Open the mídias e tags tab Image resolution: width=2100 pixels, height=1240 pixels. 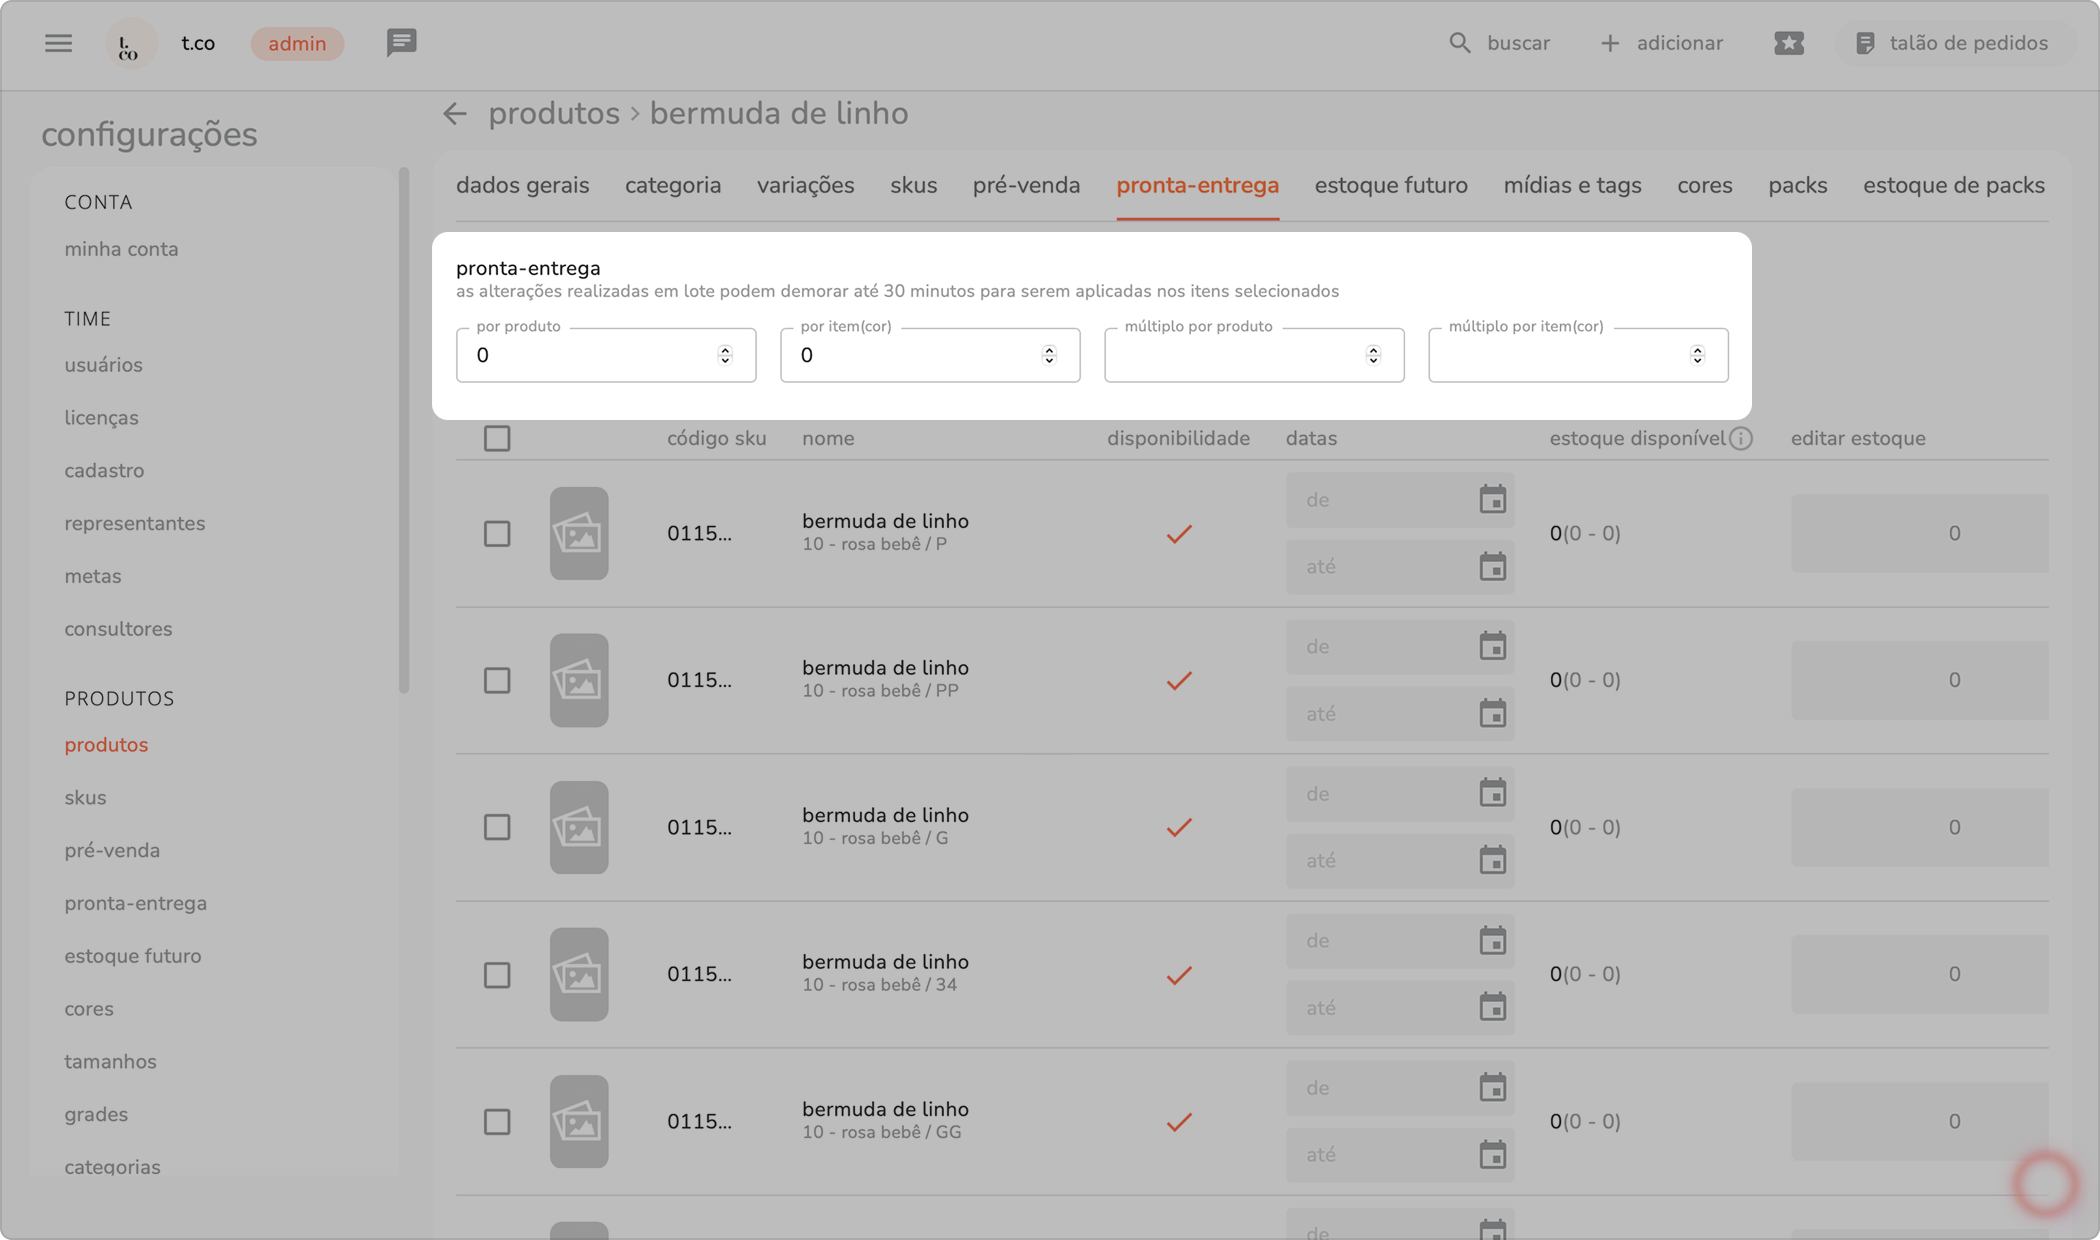pos(1572,186)
